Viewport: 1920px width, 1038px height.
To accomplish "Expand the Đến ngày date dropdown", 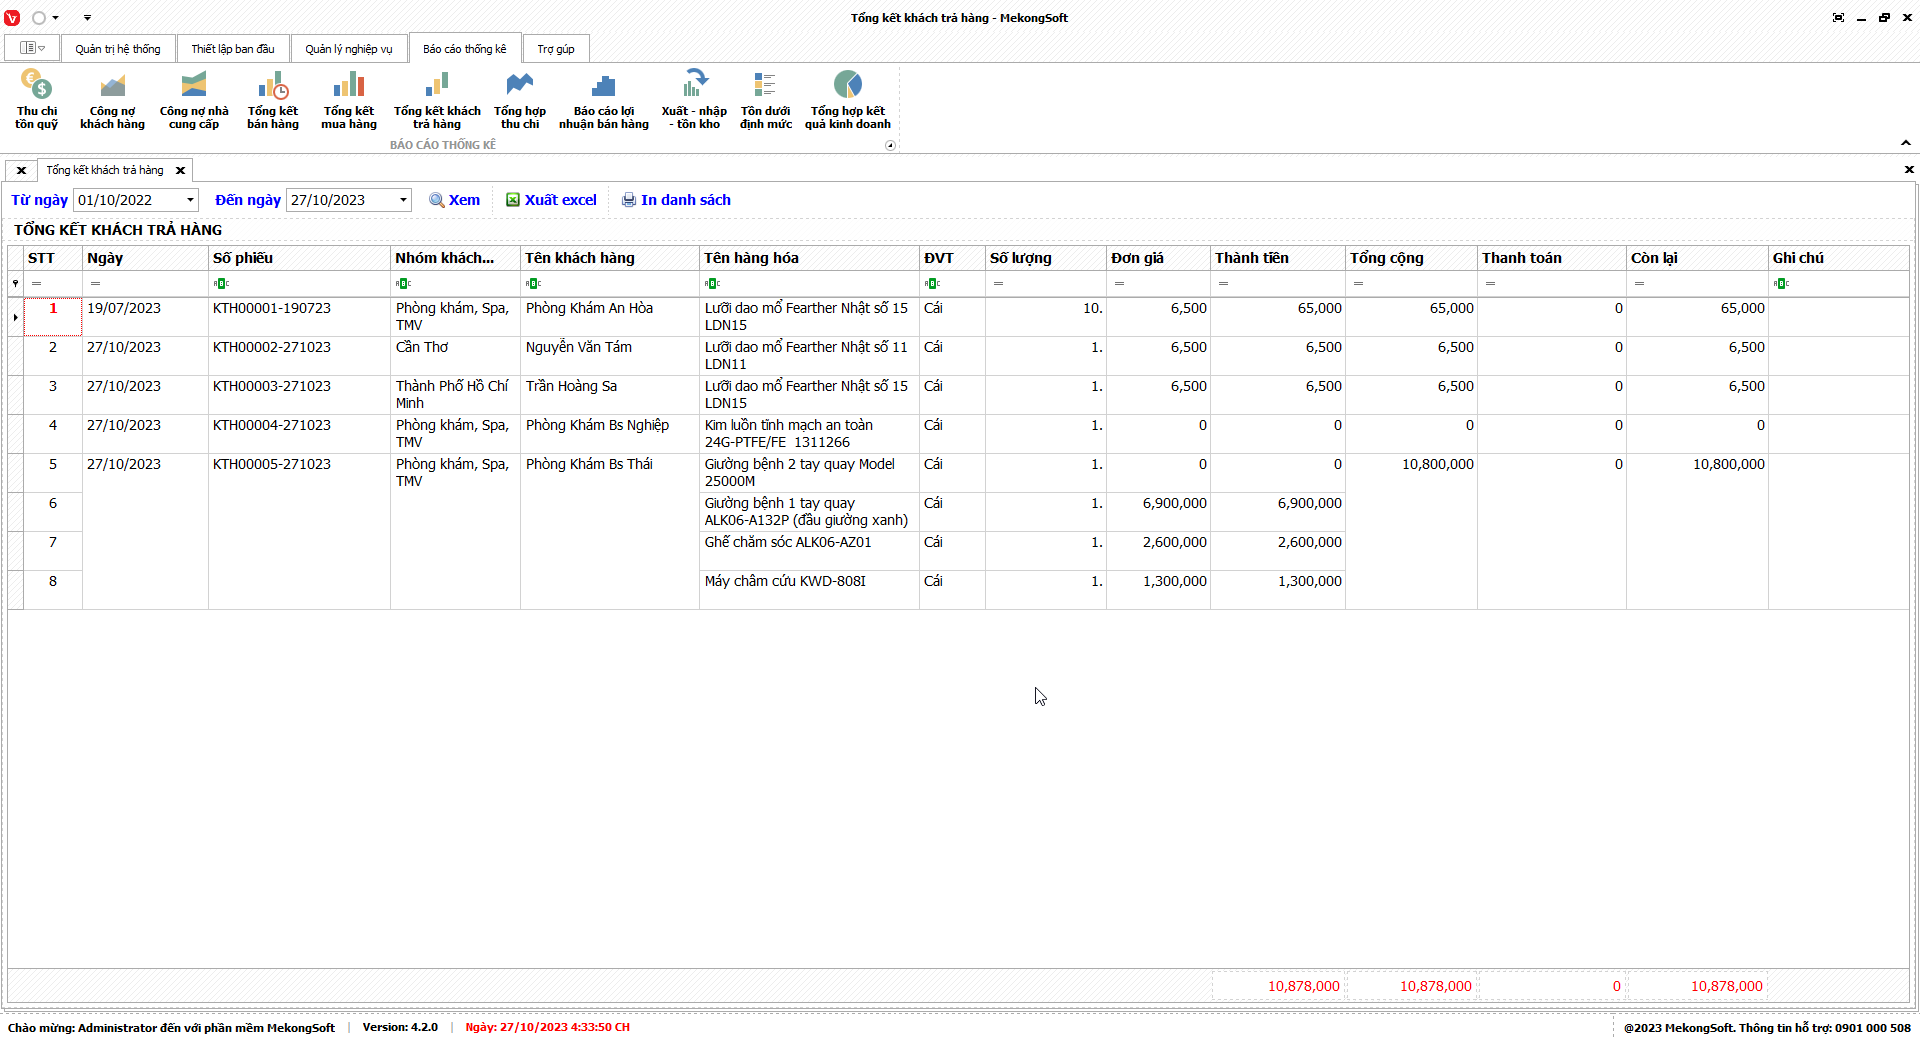I will point(403,200).
